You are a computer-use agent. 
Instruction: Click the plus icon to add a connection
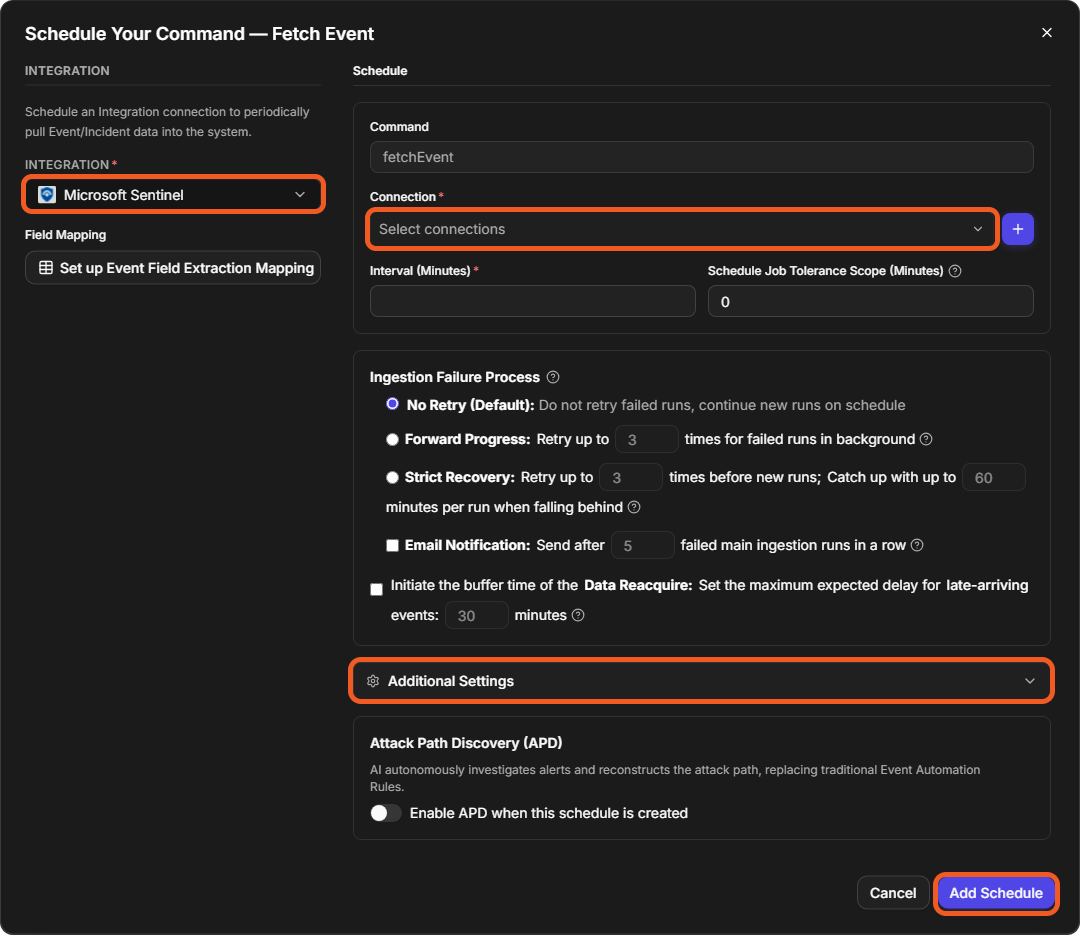[1017, 229]
